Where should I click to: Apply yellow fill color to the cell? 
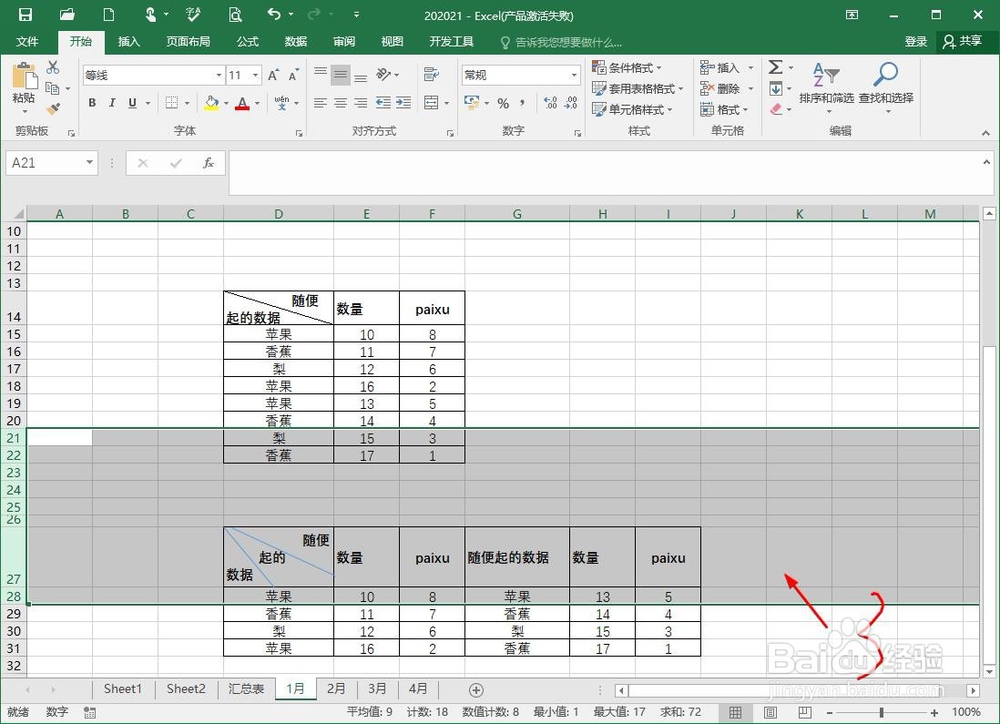(x=212, y=103)
